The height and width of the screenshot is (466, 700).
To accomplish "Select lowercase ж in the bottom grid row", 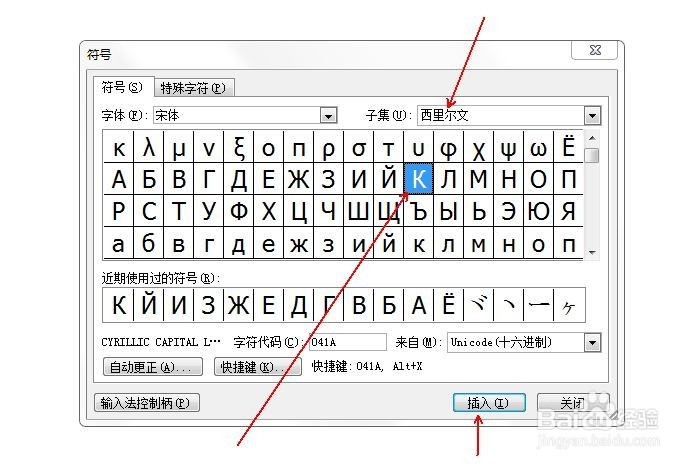I will point(299,243).
